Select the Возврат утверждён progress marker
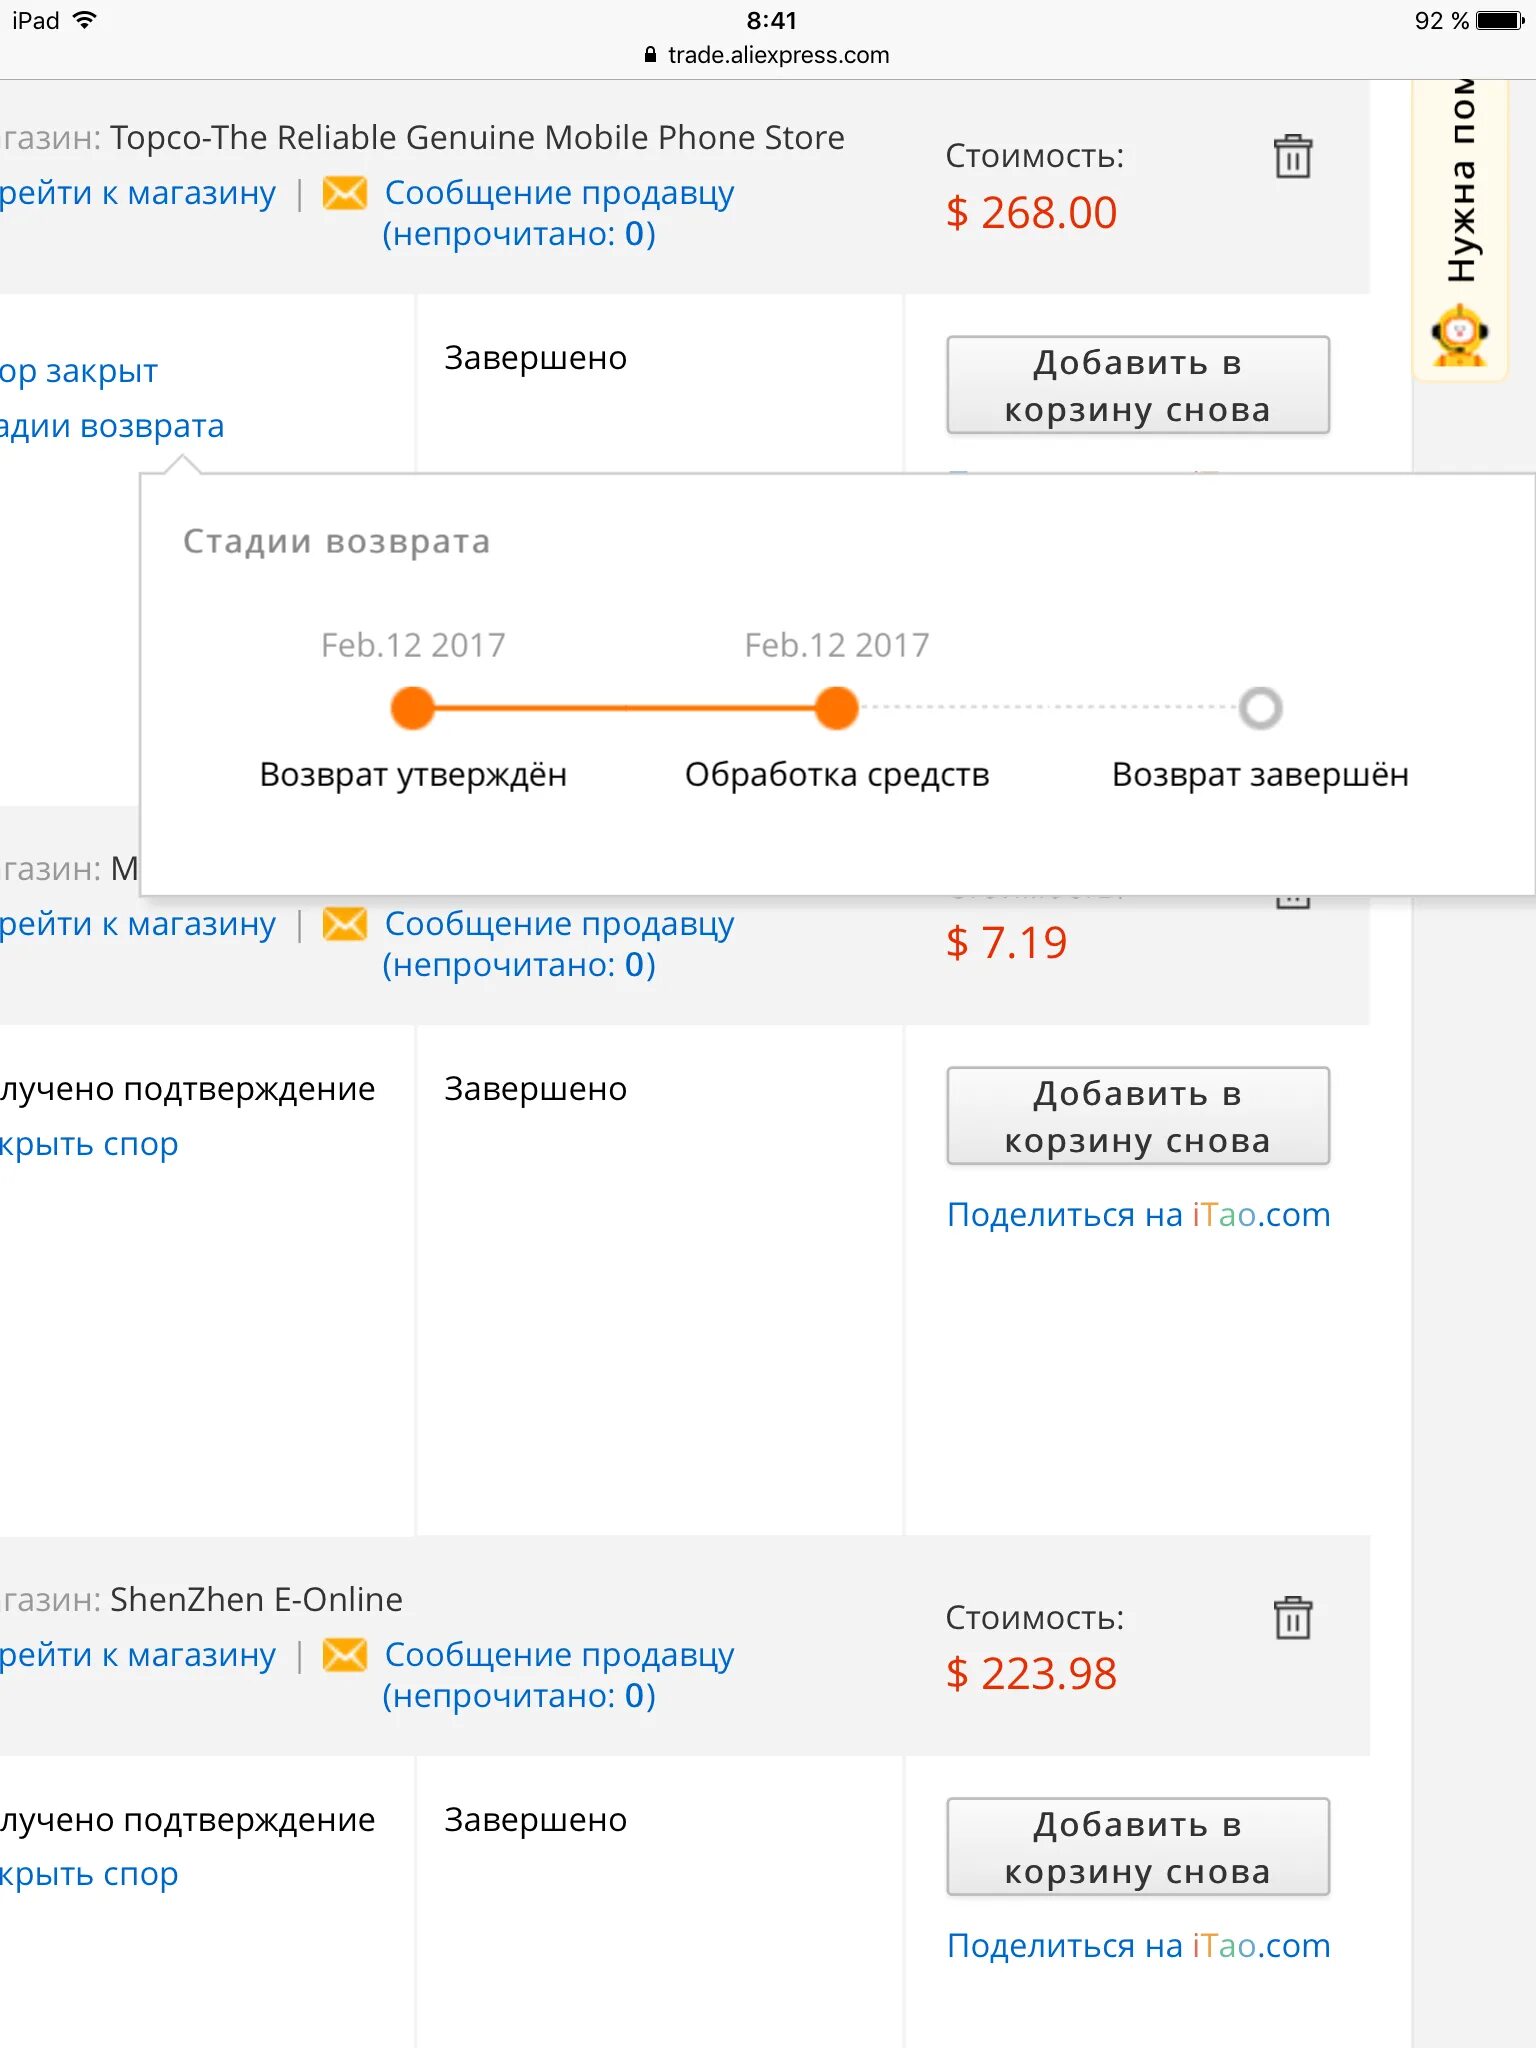The width and height of the screenshot is (1536, 2048). coord(413,708)
